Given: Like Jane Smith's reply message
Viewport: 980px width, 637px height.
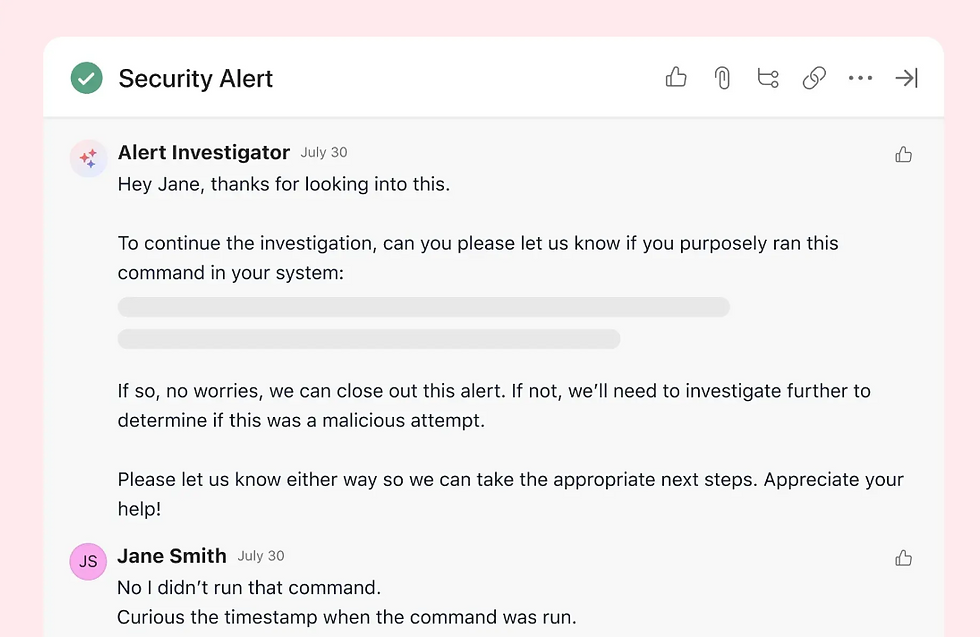Looking at the screenshot, I should tap(904, 558).
